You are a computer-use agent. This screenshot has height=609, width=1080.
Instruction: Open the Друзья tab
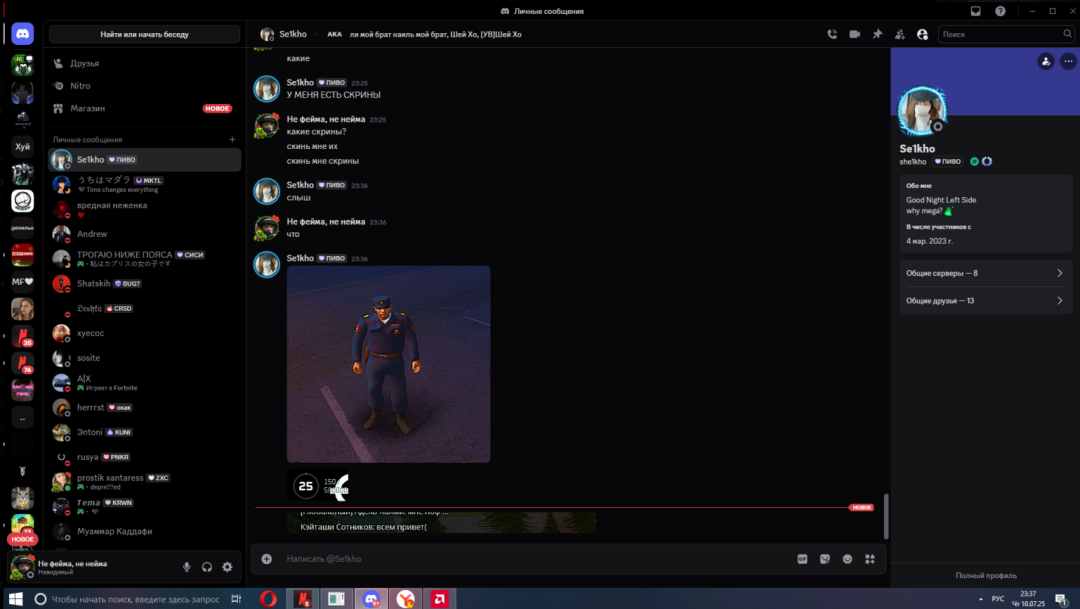(x=145, y=63)
